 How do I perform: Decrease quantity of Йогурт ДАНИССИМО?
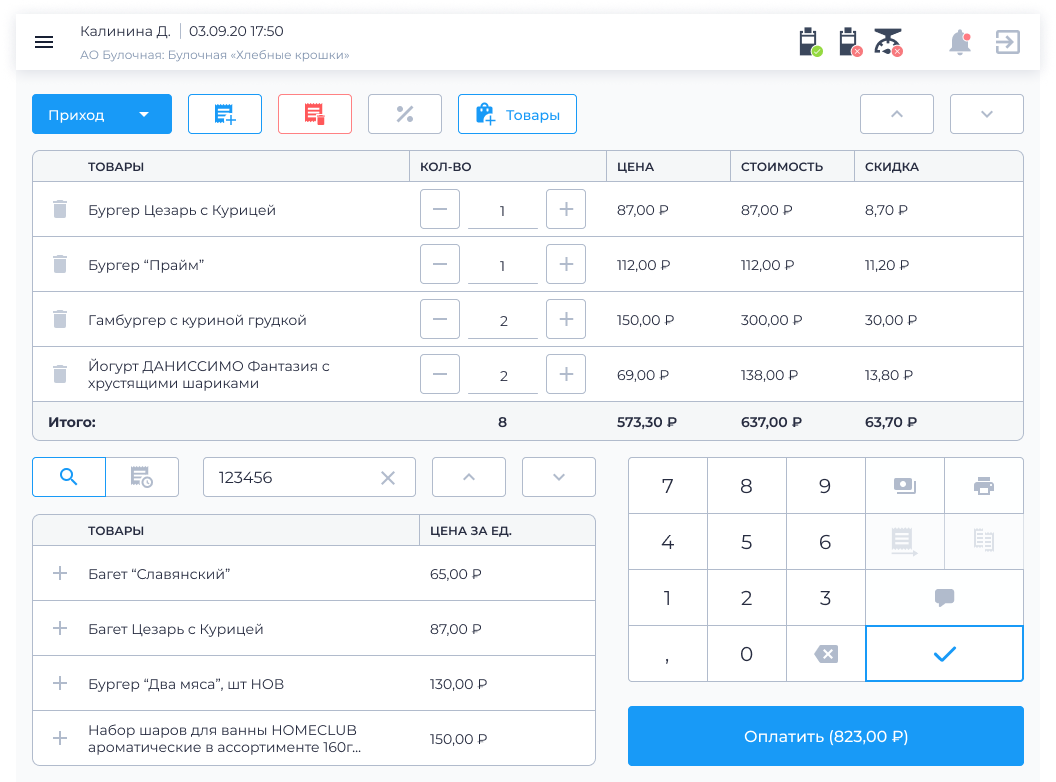click(x=440, y=374)
